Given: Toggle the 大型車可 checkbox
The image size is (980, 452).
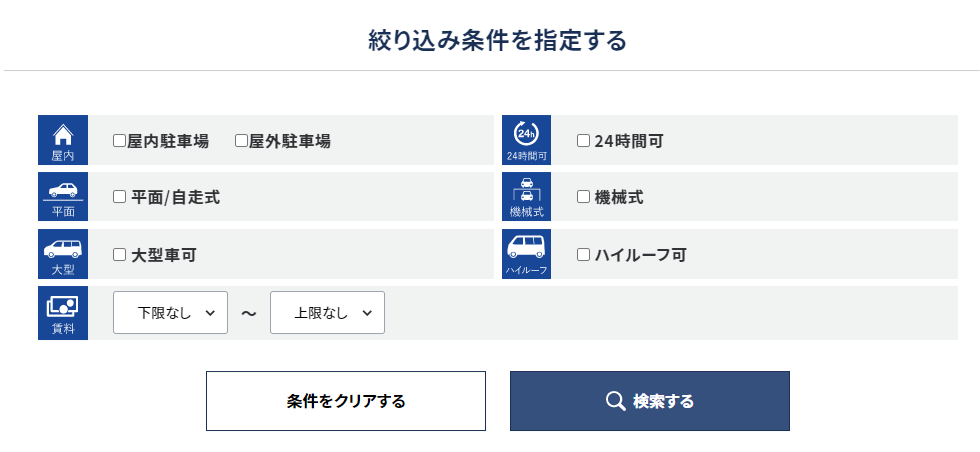Looking at the screenshot, I should (120, 254).
